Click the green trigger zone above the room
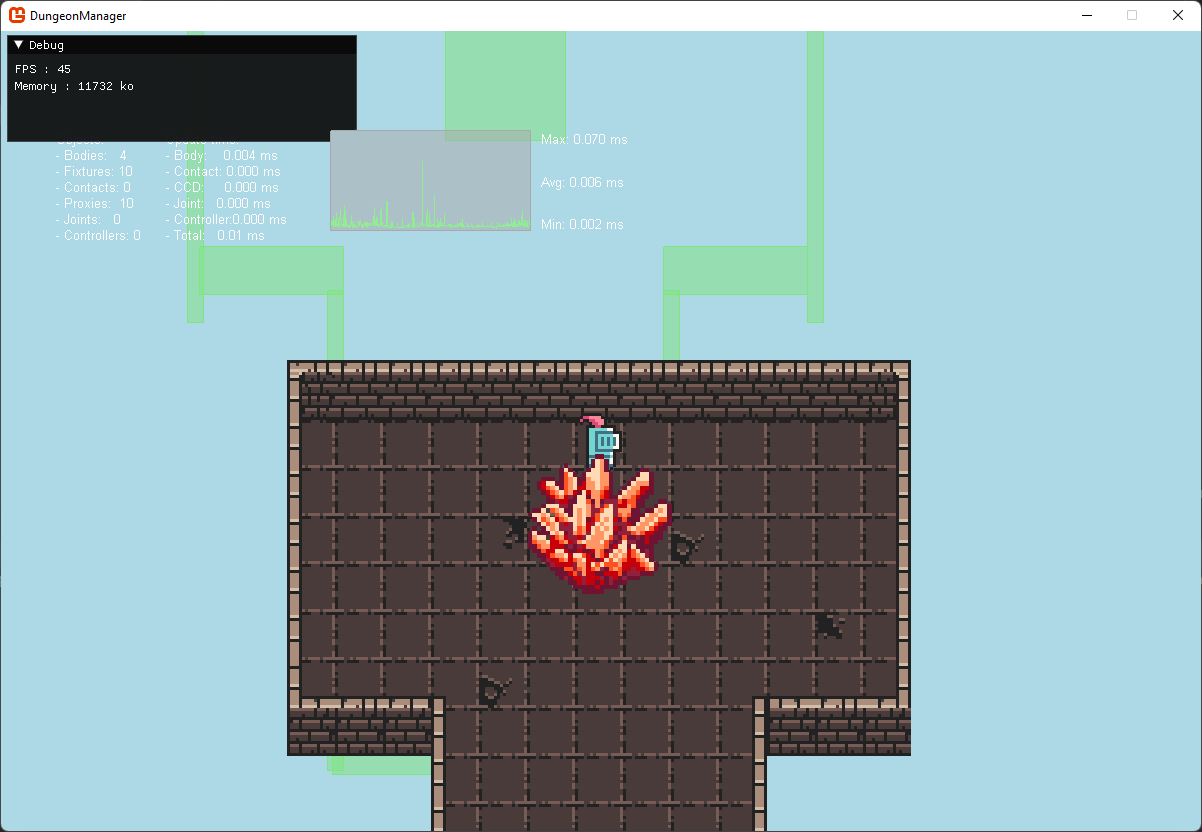The height and width of the screenshot is (832, 1202). coord(506,80)
